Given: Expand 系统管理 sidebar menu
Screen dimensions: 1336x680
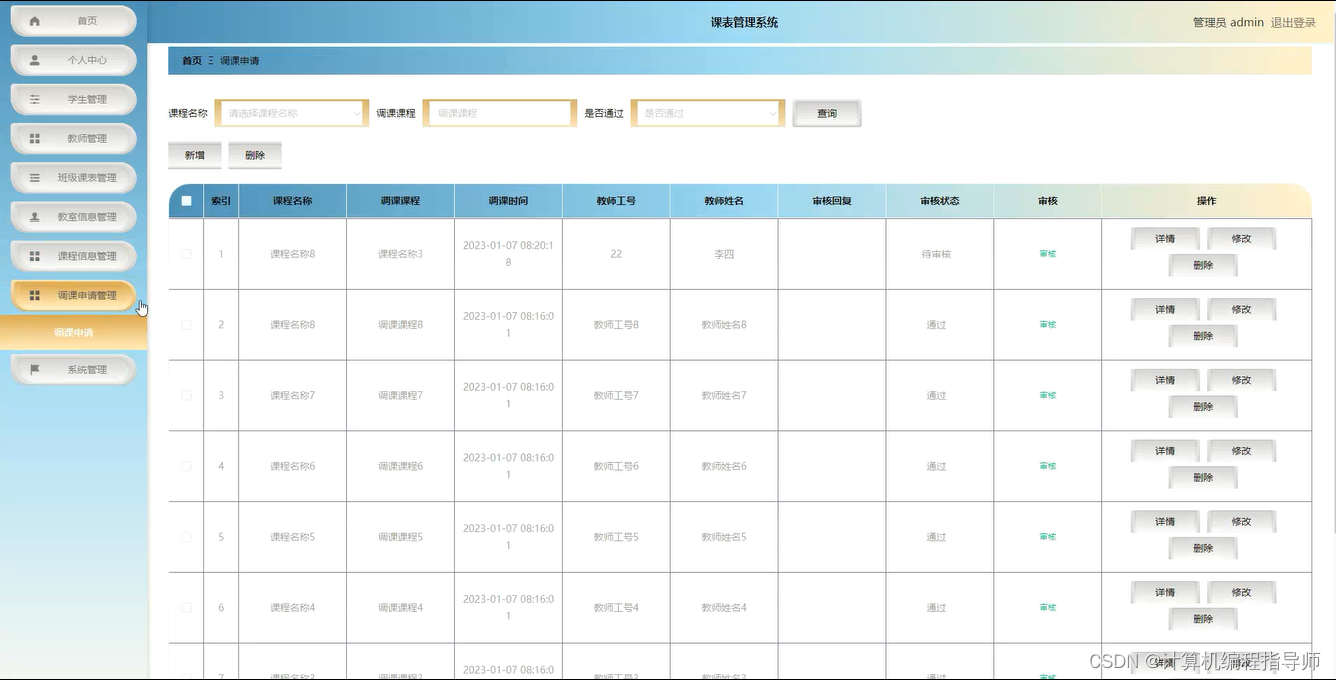Looking at the screenshot, I should (74, 369).
